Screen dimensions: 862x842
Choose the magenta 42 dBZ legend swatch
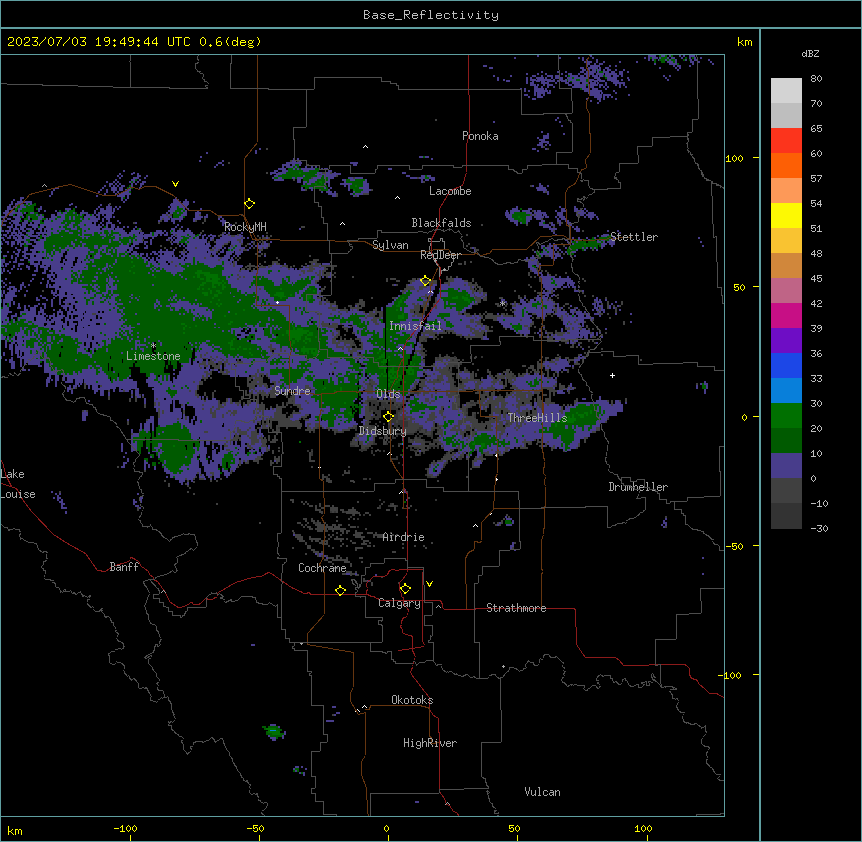786,315
